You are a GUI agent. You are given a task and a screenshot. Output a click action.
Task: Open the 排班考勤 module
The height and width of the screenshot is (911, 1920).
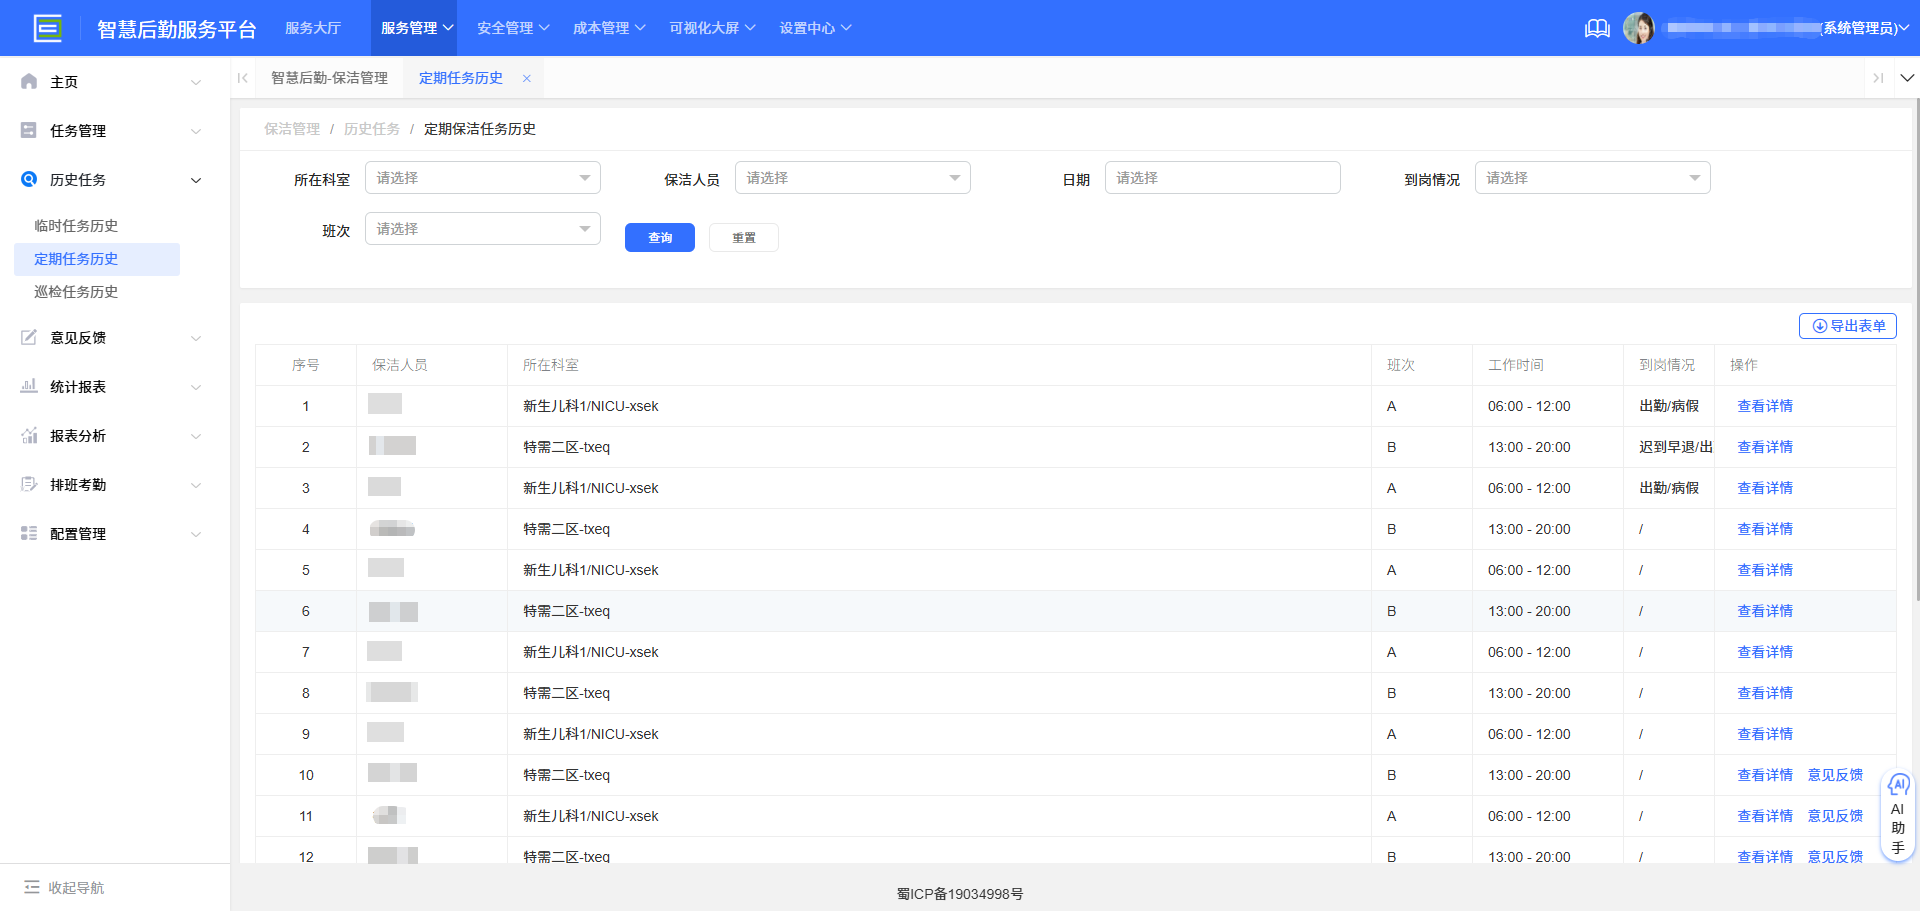pyautogui.click(x=79, y=484)
